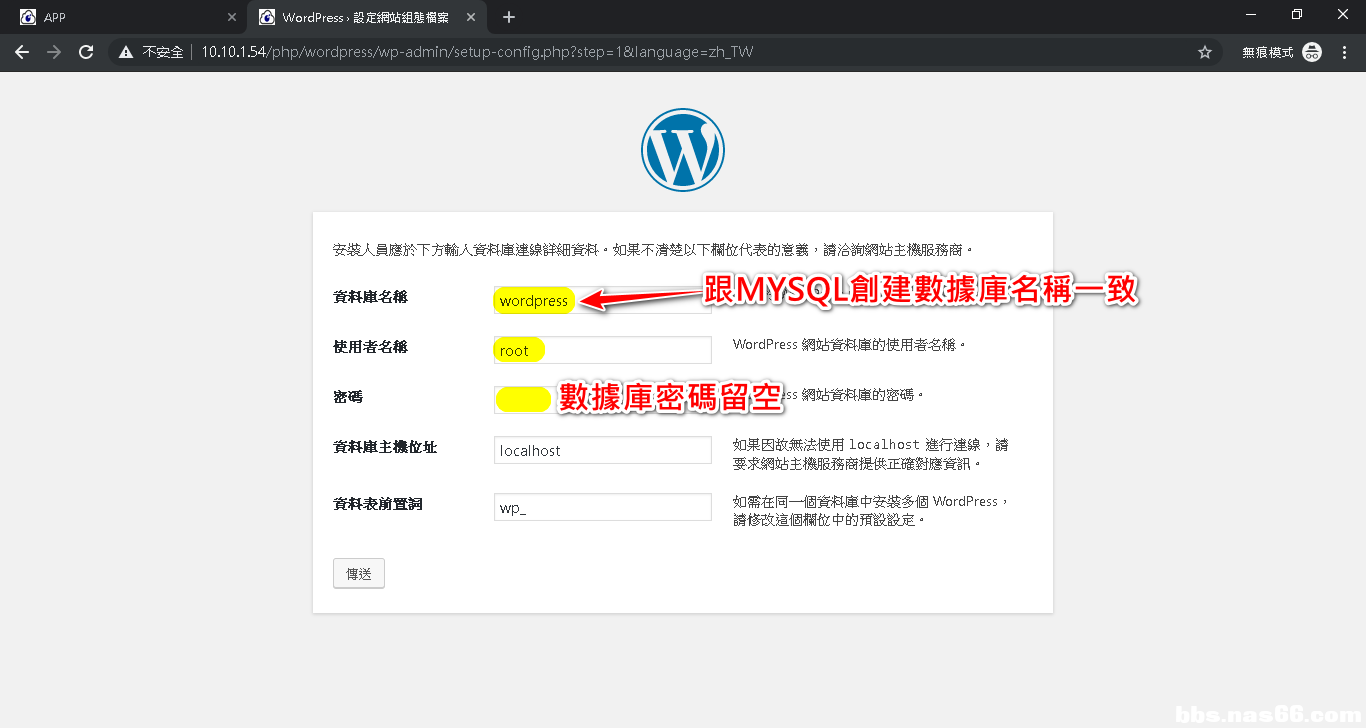Click the WordPress logo
The height and width of the screenshot is (728, 1366).
[x=683, y=150]
